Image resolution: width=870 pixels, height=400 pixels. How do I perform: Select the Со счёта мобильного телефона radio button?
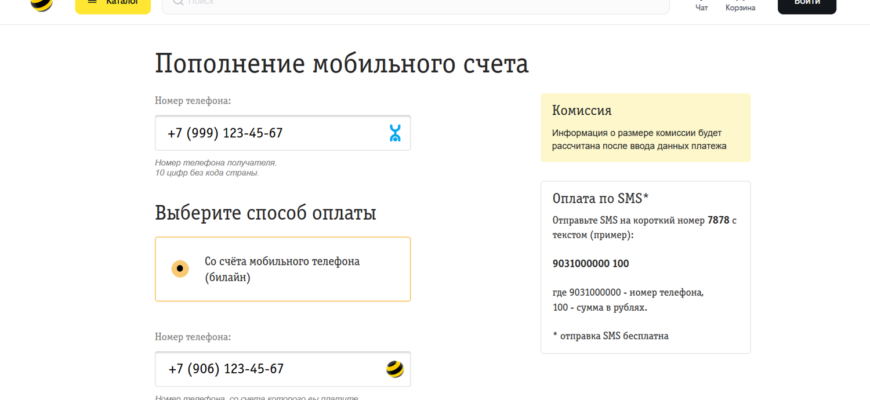coord(180,269)
